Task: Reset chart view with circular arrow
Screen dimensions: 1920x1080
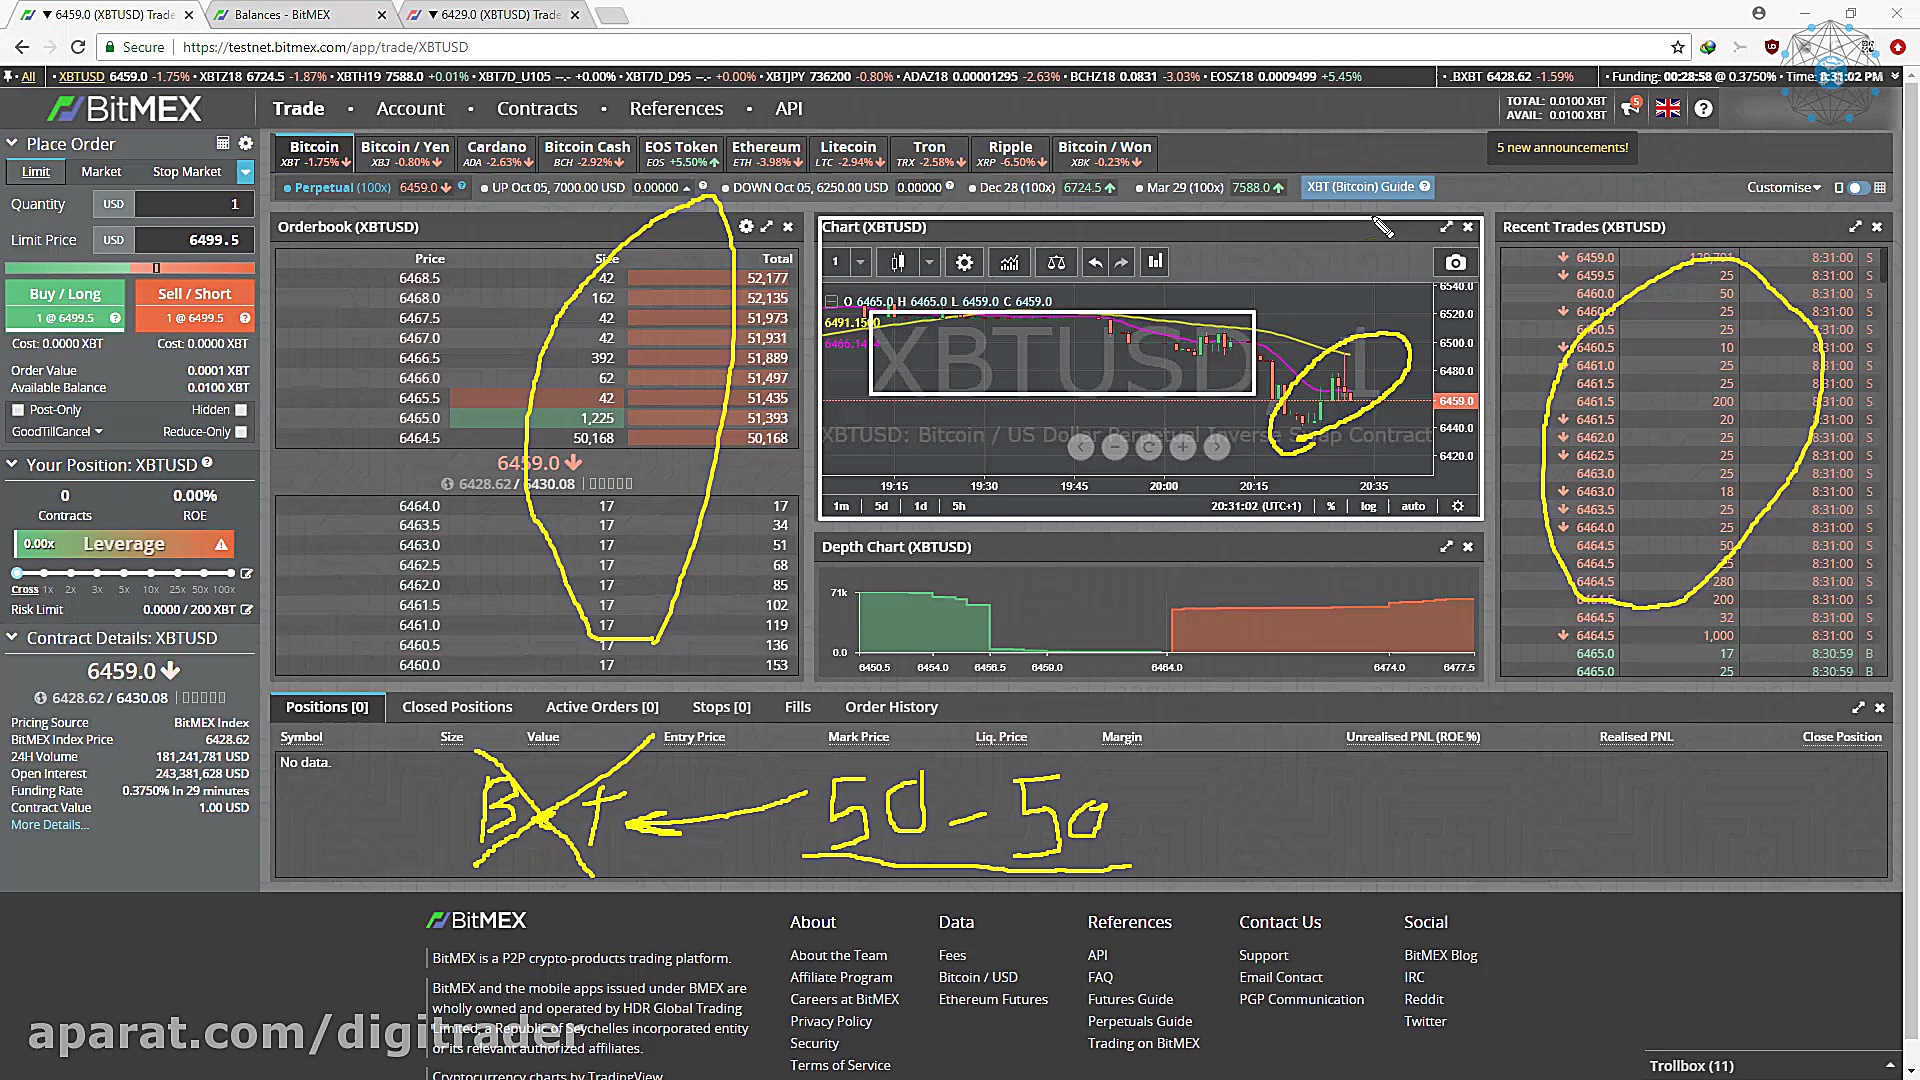Action: (x=1148, y=447)
